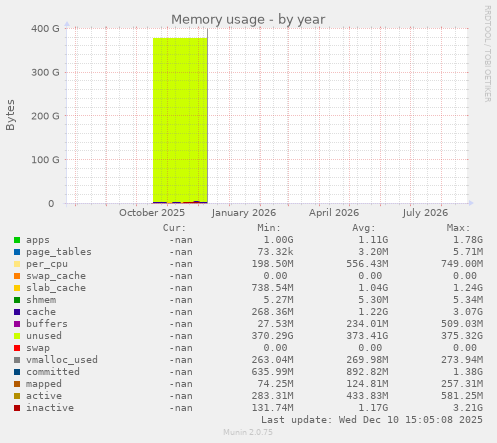The width and height of the screenshot is (497, 443).
Task: Click the active olive legend swatch
Action: coord(17,396)
